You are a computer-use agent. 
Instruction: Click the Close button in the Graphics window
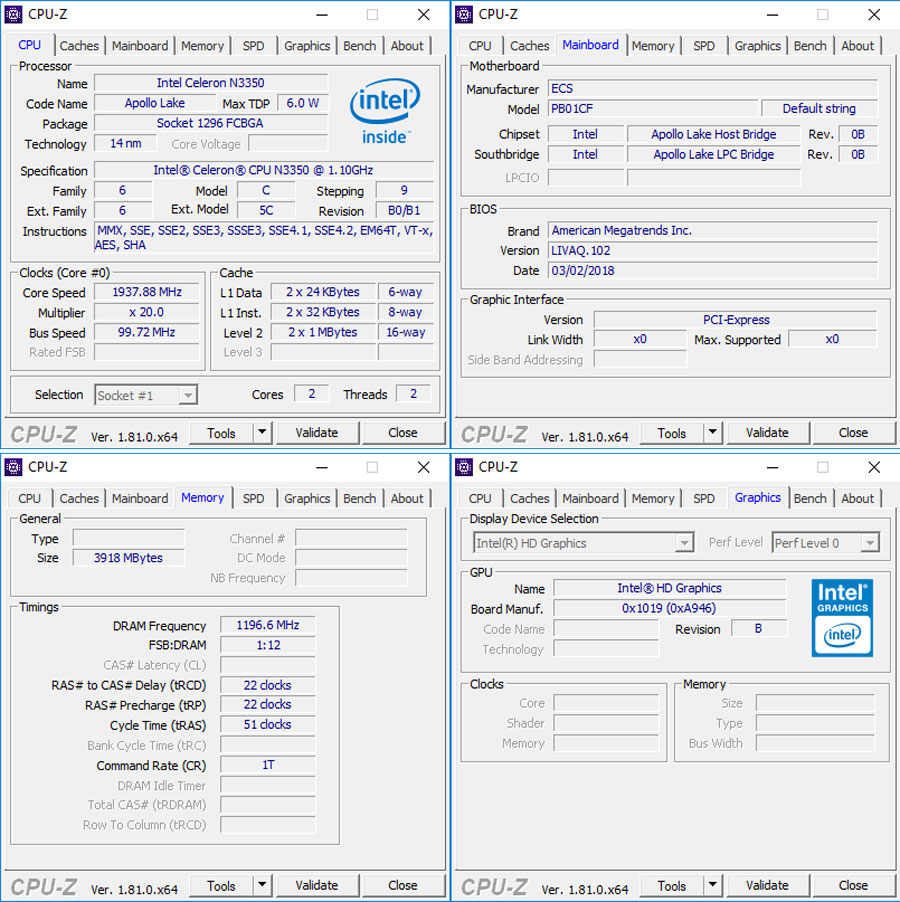click(x=853, y=885)
